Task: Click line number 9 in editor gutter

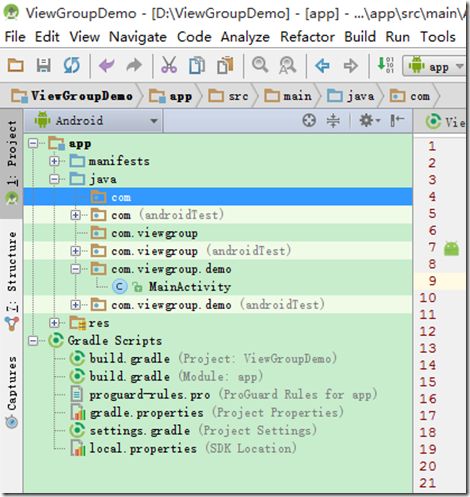Action: (432, 281)
